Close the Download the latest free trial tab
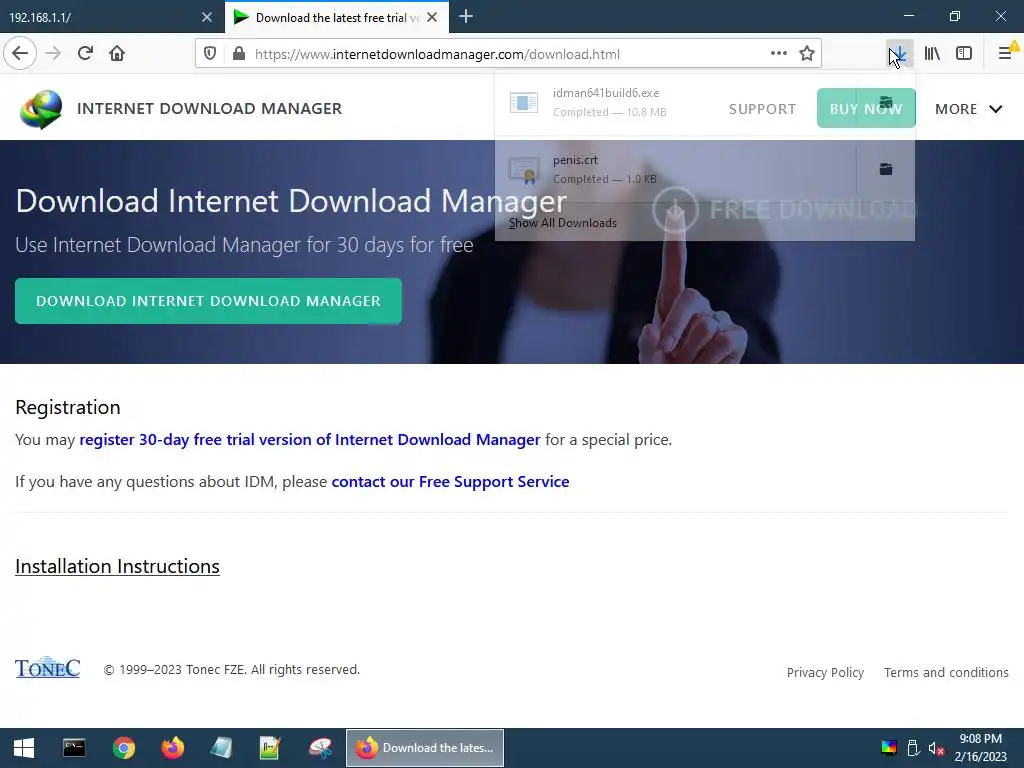Screen dimensions: 1024x768 (432, 17)
